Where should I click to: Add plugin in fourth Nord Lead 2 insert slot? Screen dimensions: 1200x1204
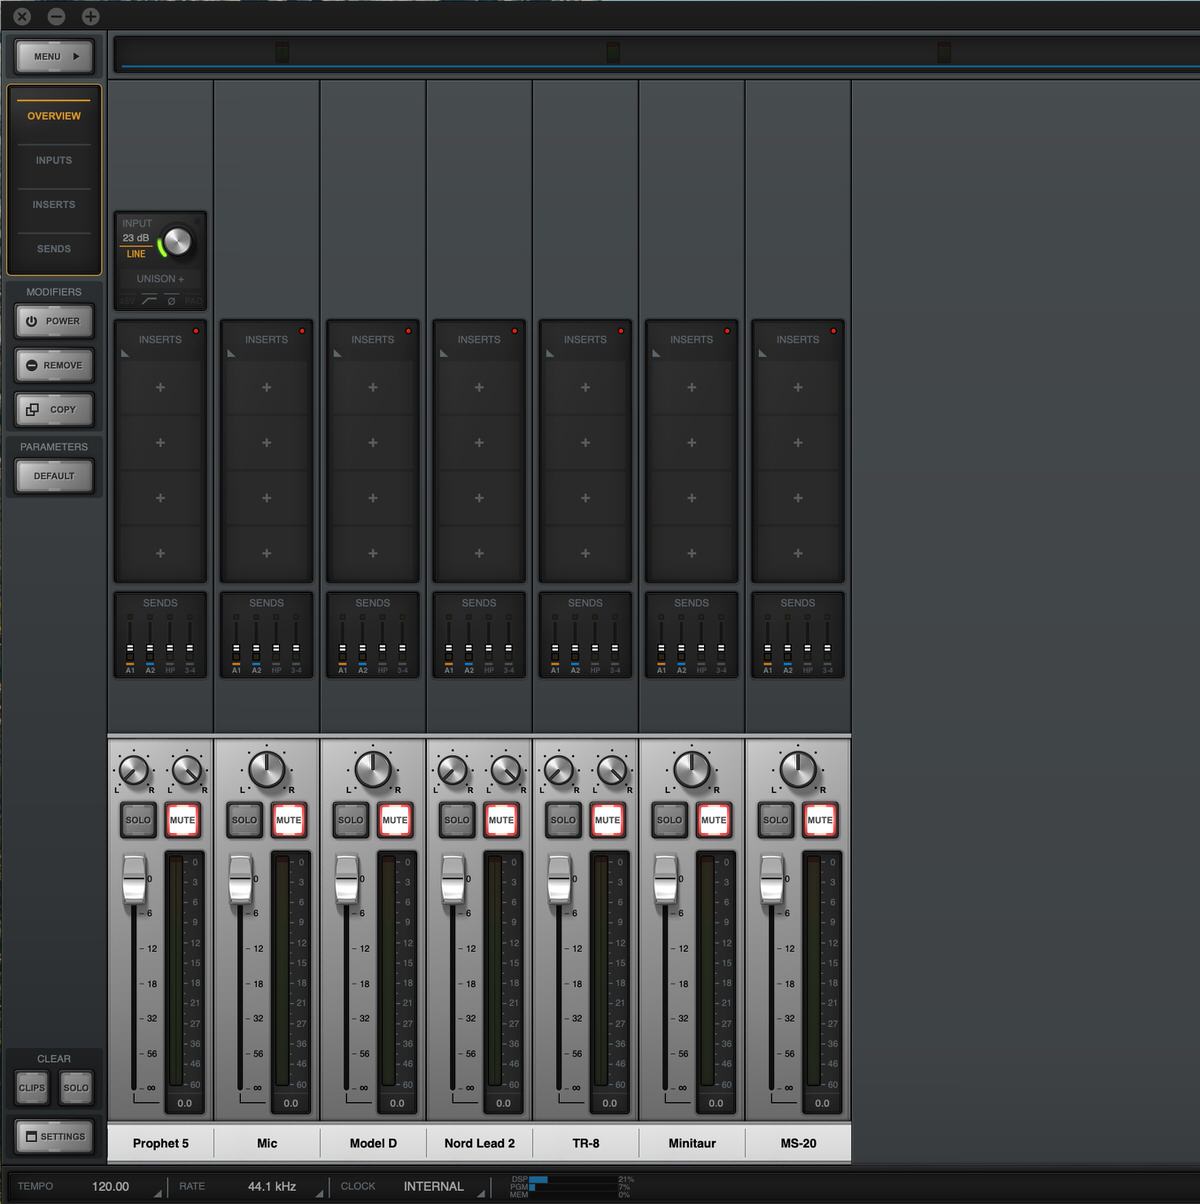[x=479, y=553]
